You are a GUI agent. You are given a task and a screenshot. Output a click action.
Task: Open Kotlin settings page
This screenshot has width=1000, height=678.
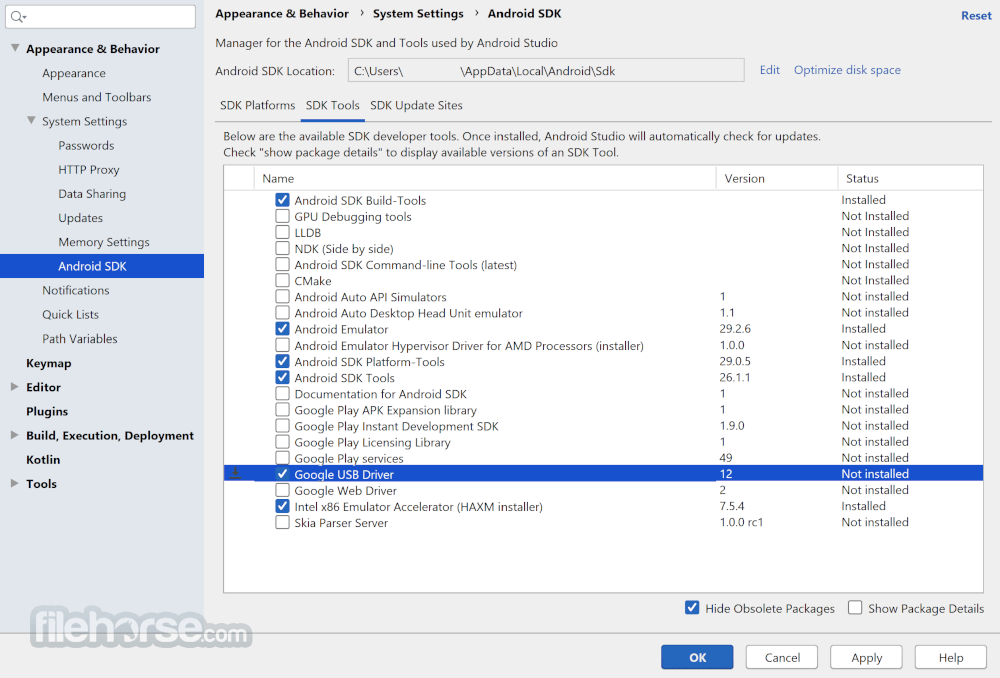point(43,459)
